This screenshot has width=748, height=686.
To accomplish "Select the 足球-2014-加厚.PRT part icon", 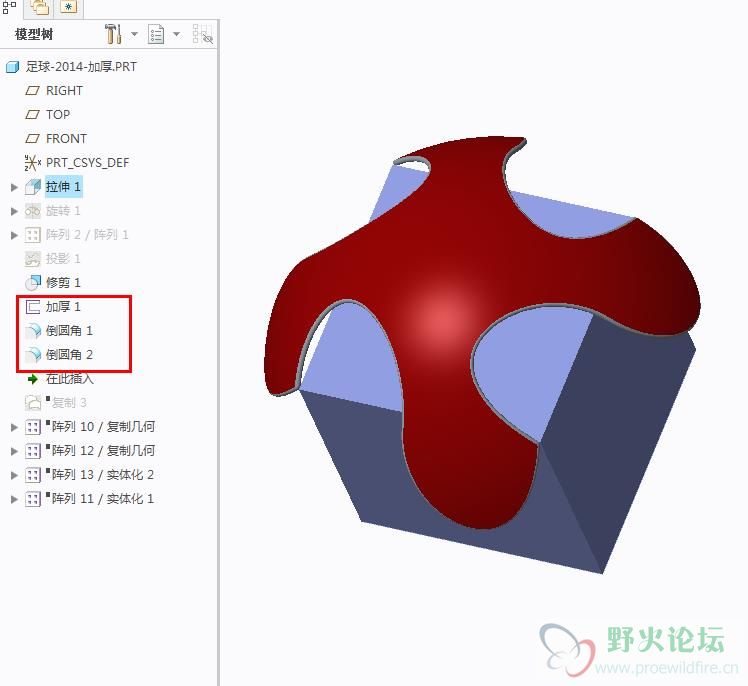I will point(12,67).
